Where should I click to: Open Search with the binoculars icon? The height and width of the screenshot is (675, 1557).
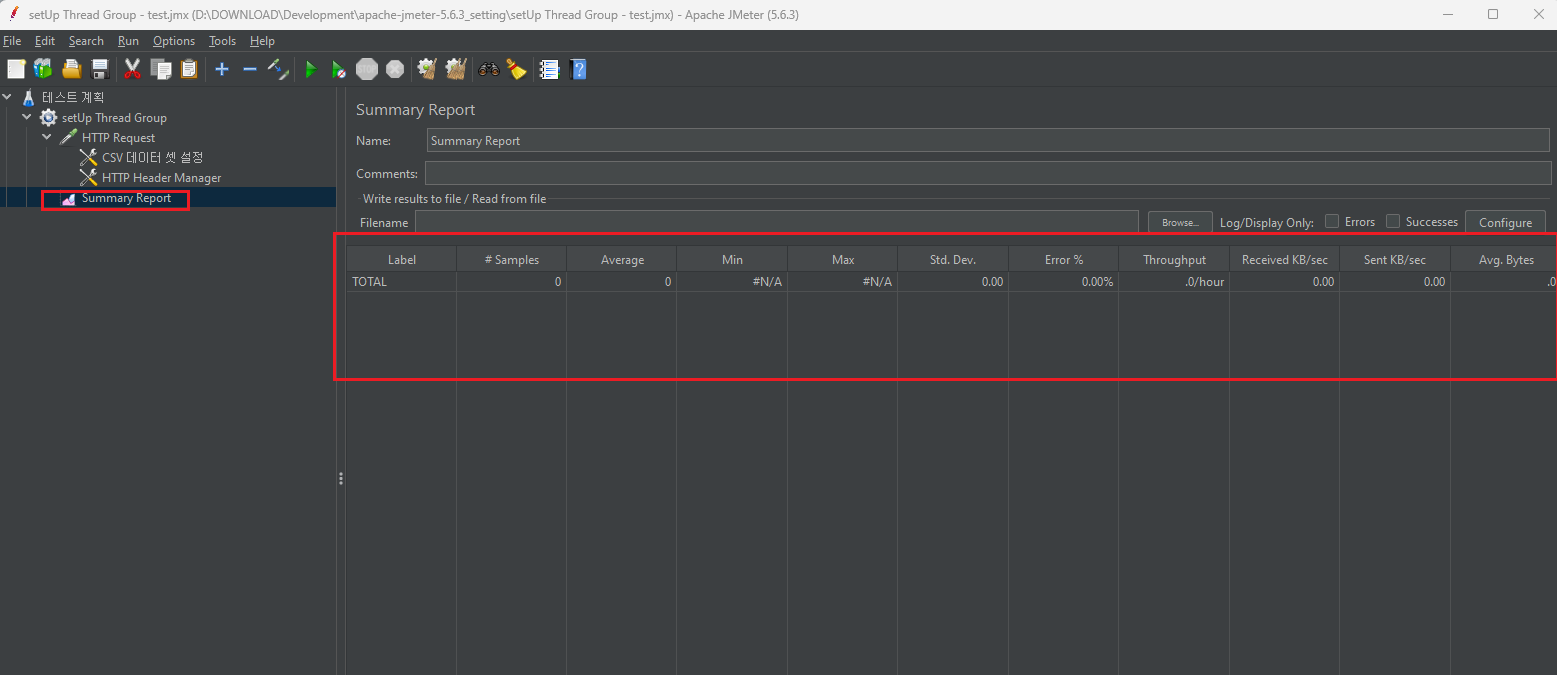click(x=489, y=69)
